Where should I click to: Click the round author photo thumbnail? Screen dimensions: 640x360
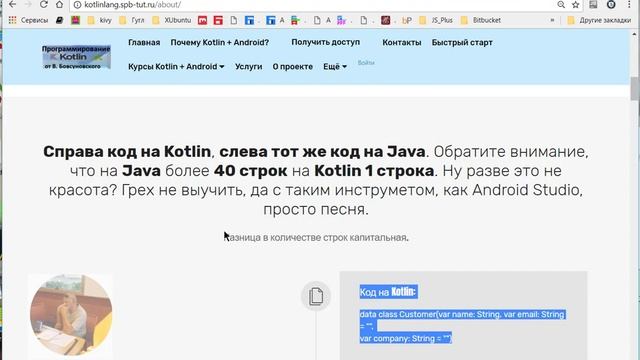(71, 315)
